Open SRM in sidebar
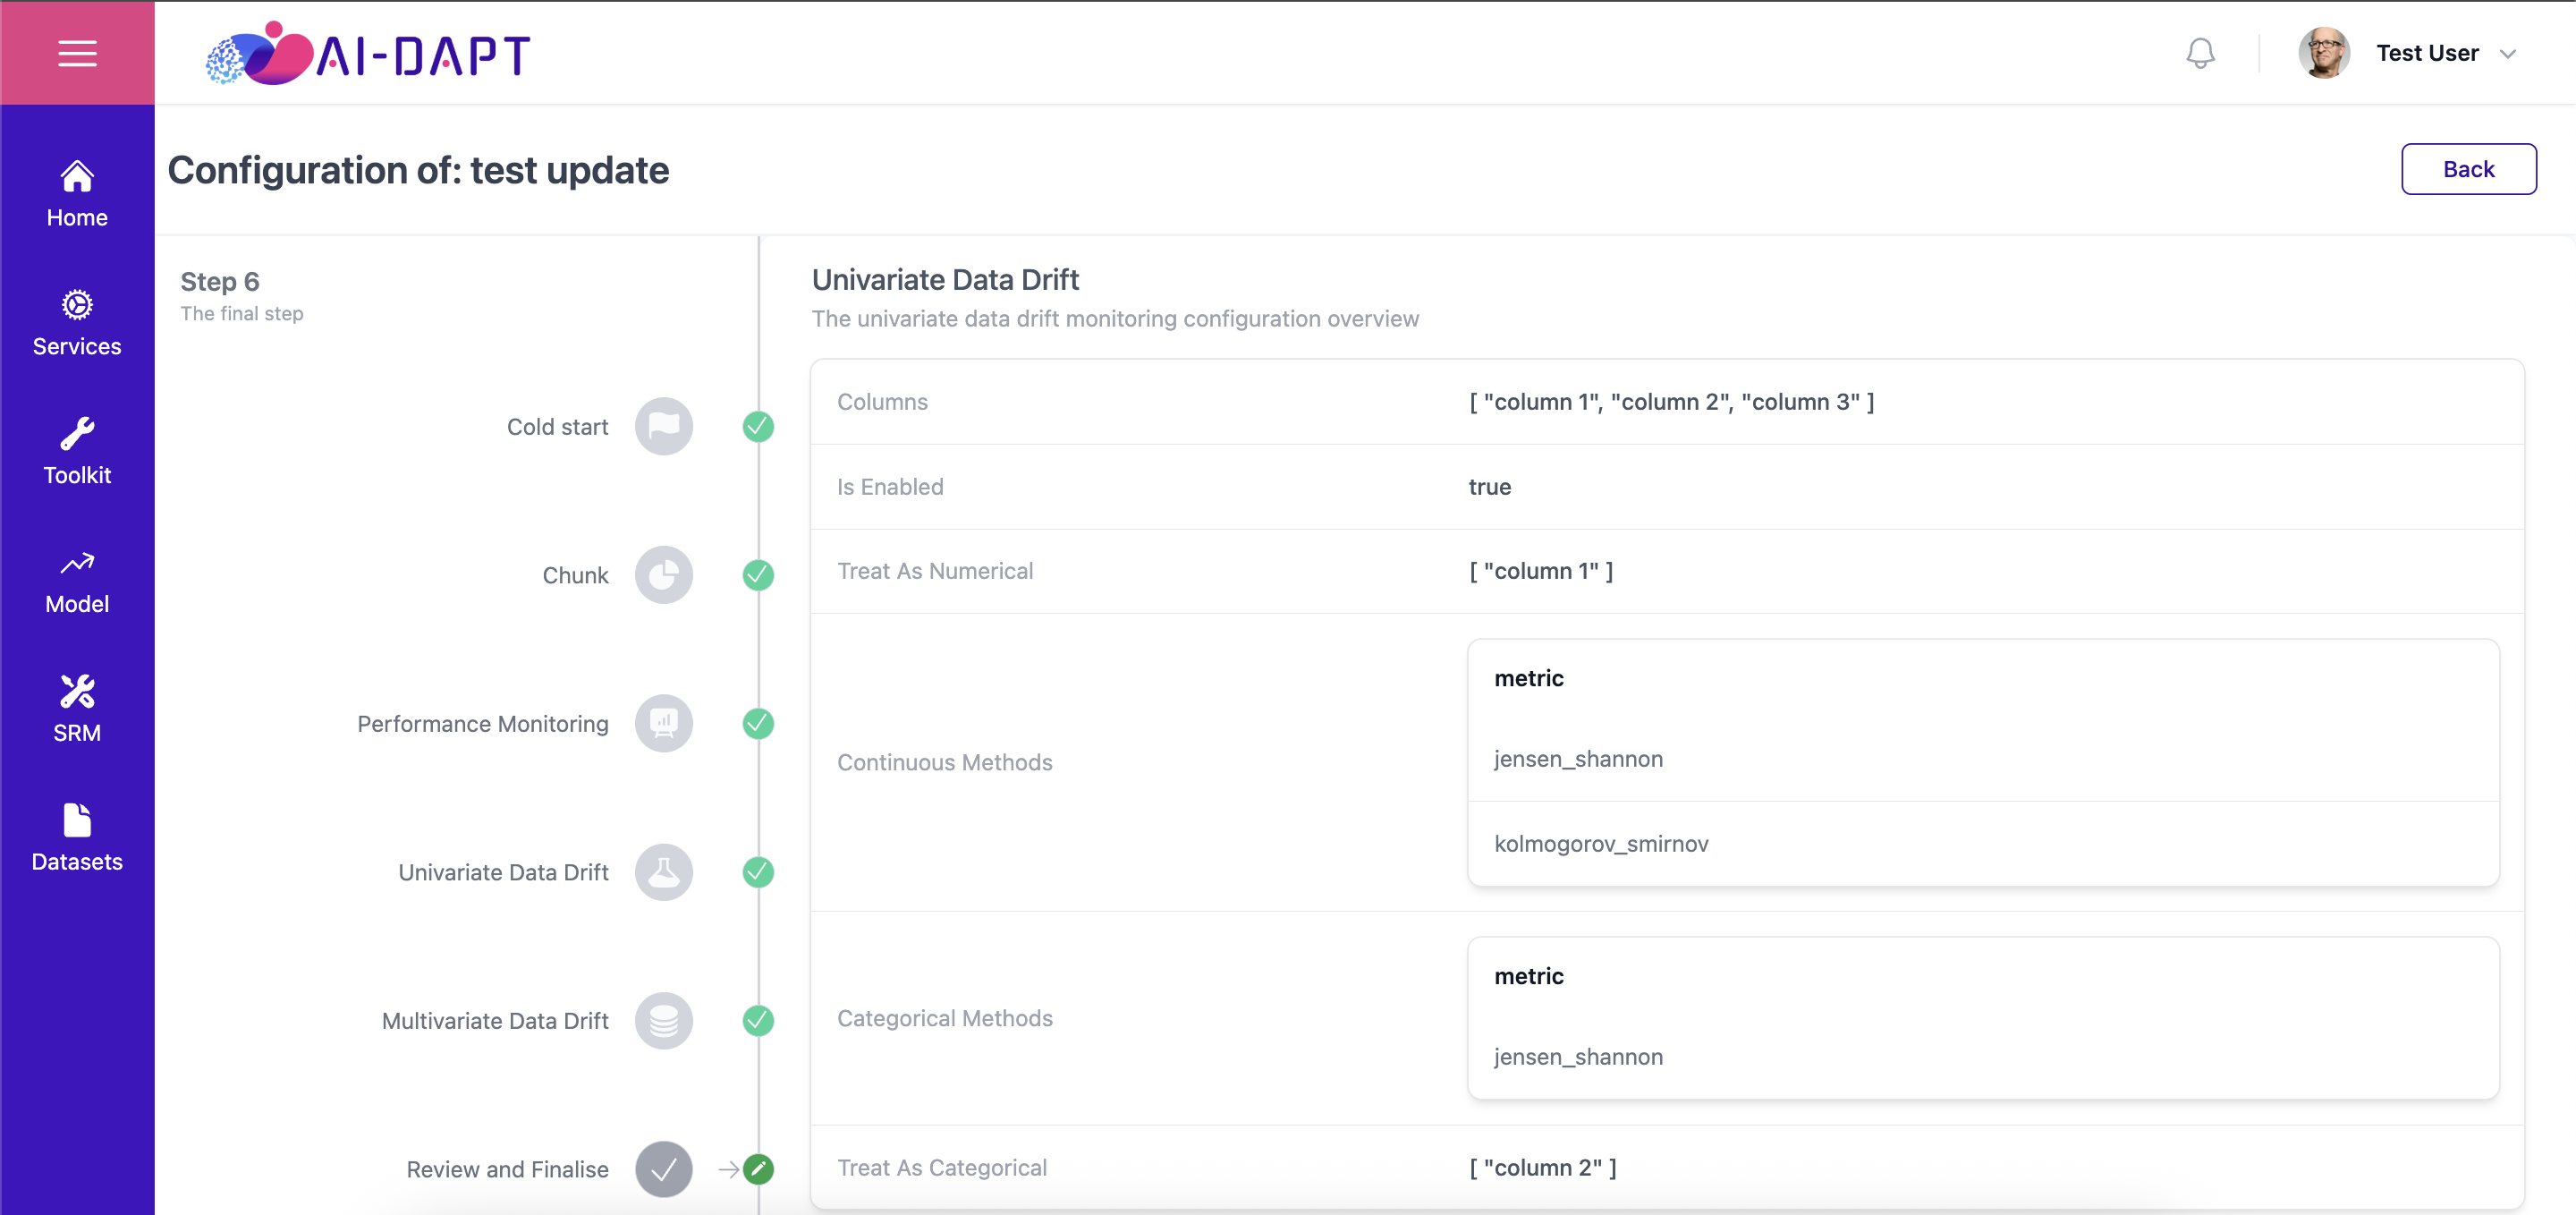Image resolution: width=2576 pixels, height=1215 pixels. [77, 710]
